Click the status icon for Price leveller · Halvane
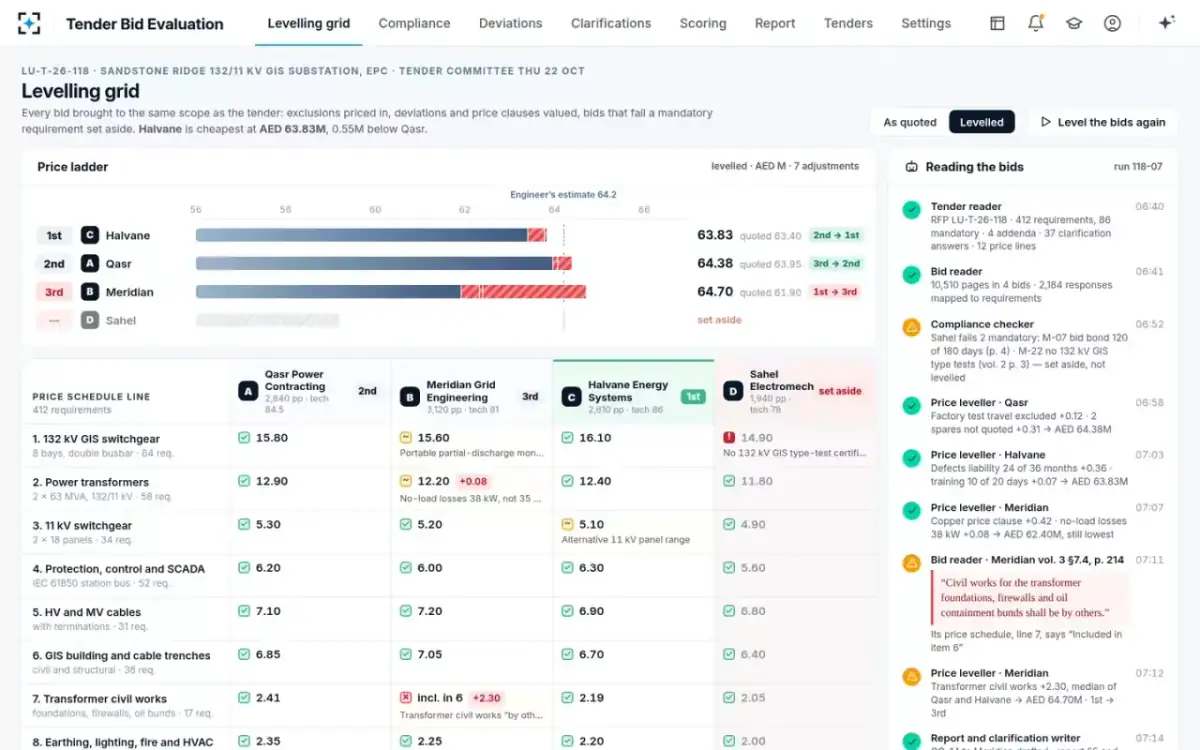This screenshot has height=750, width=1200. coord(911,458)
